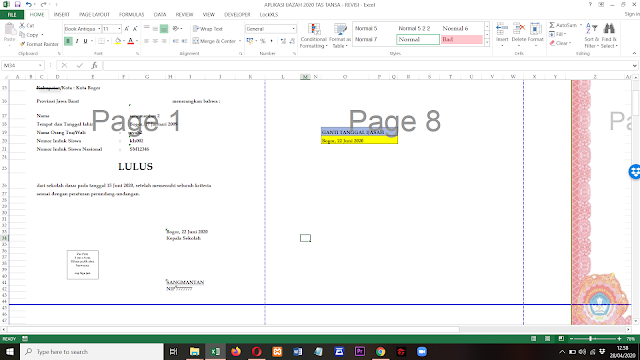Align text to the left

point(147,41)
